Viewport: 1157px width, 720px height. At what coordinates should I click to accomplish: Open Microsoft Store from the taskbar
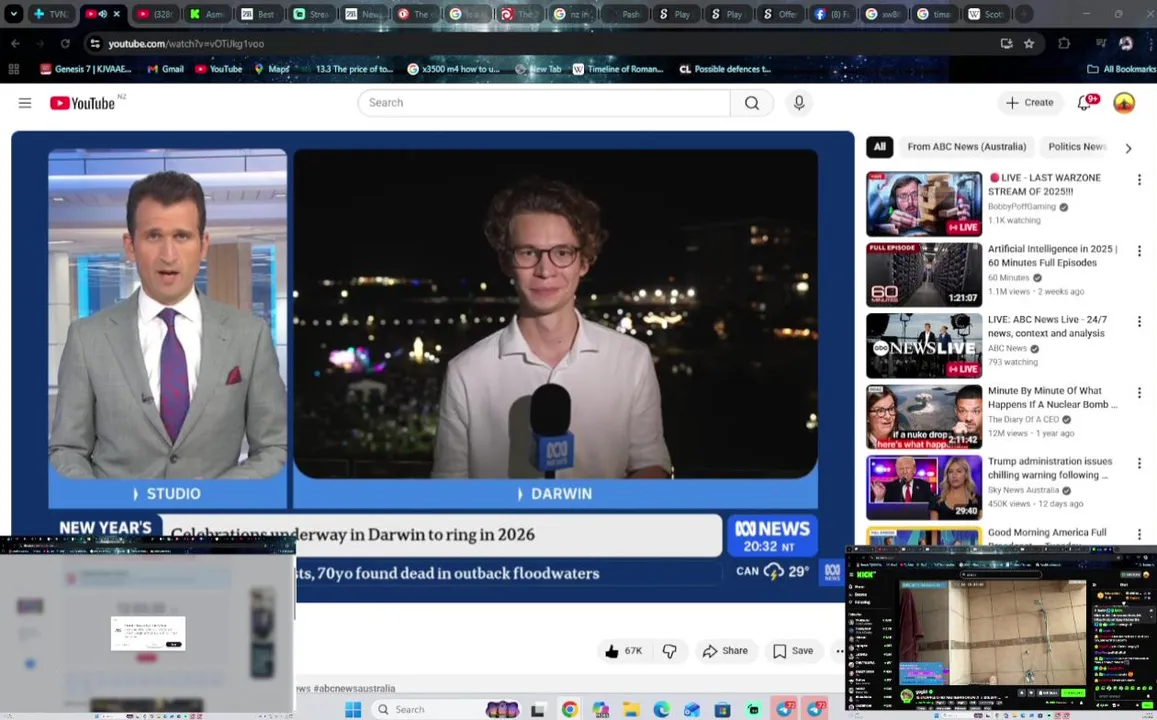722,710
